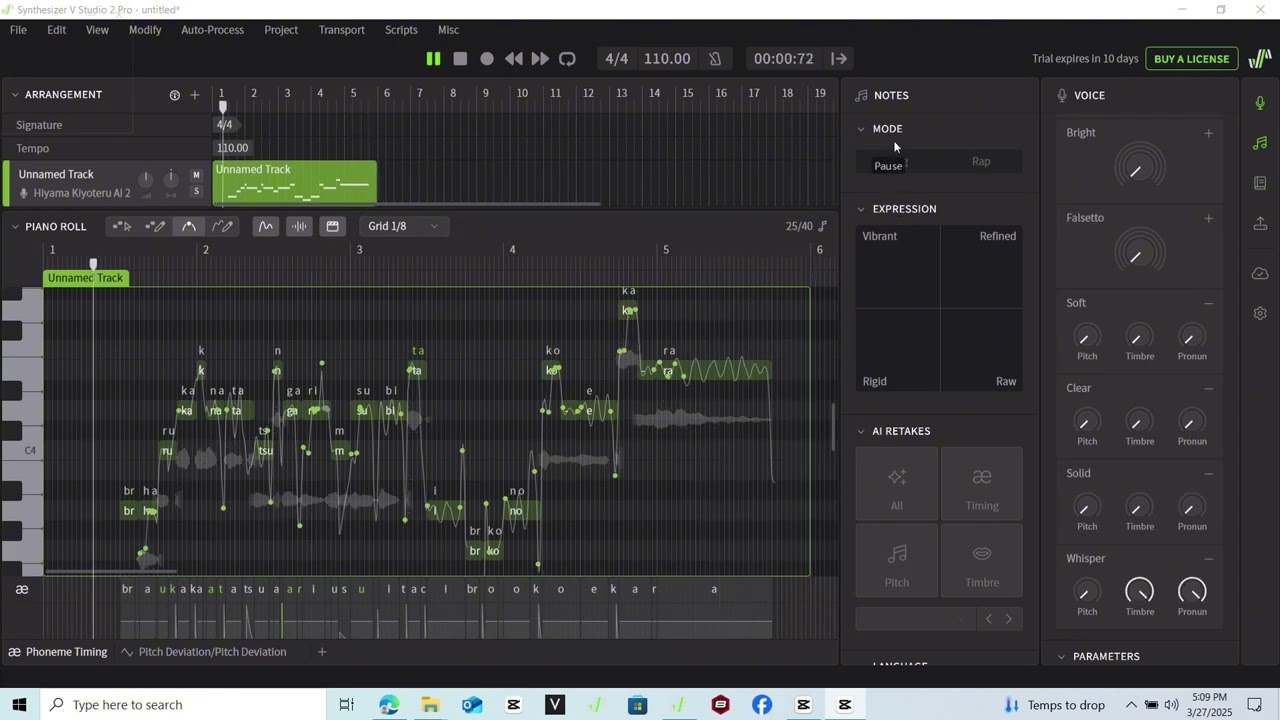1280x720 pixels.
Task: Click the Timbre retake button
Action: tap(982, 562)
